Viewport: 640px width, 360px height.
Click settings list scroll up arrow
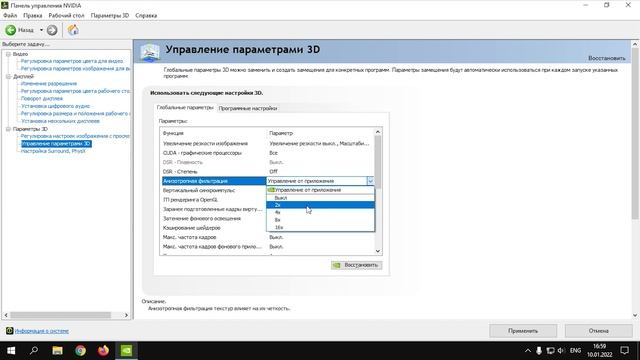(378, 132)
